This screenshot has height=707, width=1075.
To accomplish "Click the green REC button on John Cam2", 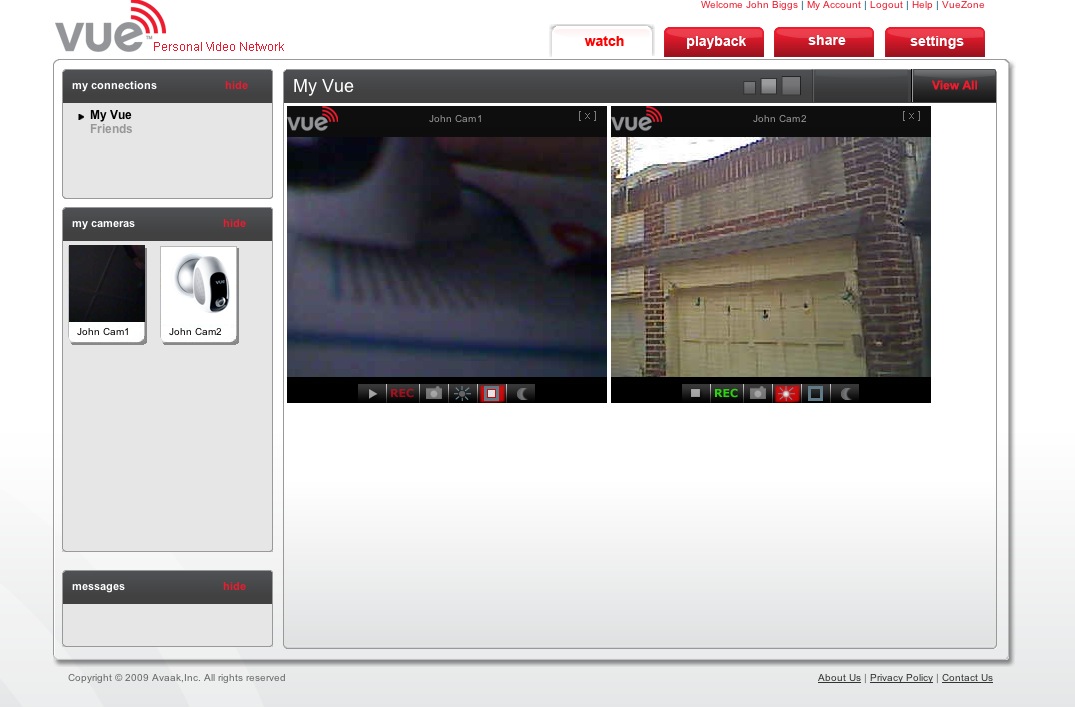I will point(726,394).
